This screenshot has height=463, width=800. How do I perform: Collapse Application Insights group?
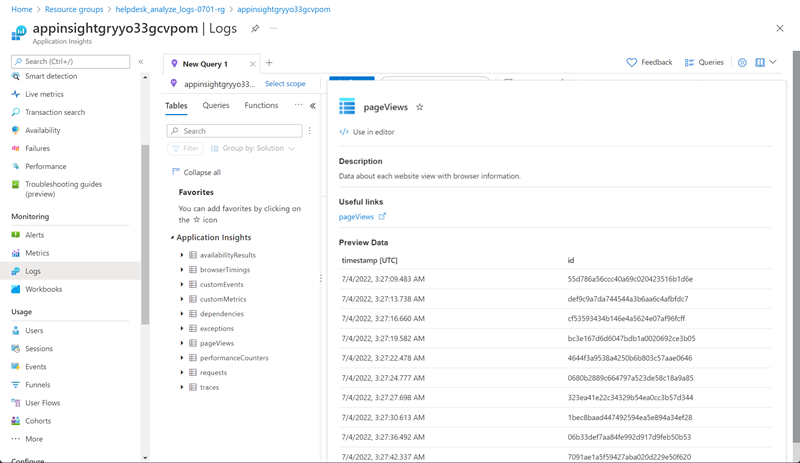(172, 237)
